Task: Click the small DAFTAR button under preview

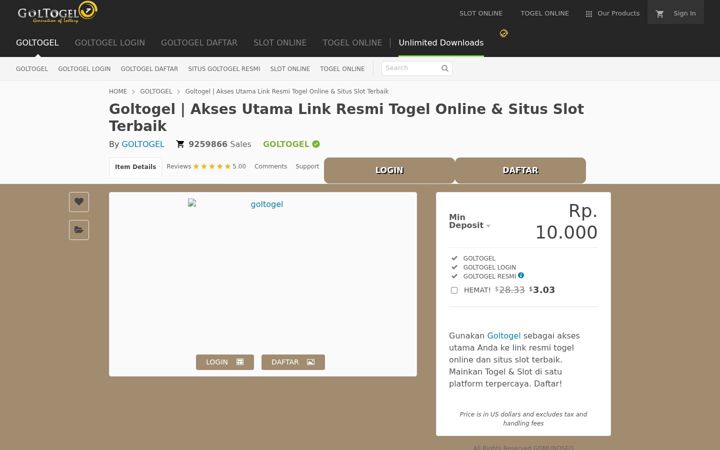Action: click(x=293, y=362)
